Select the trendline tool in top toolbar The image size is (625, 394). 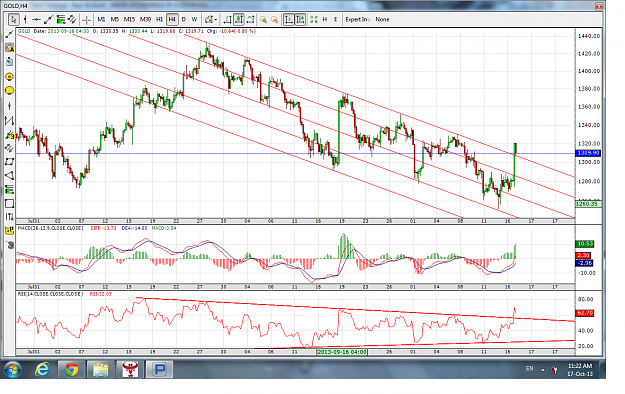48,19
